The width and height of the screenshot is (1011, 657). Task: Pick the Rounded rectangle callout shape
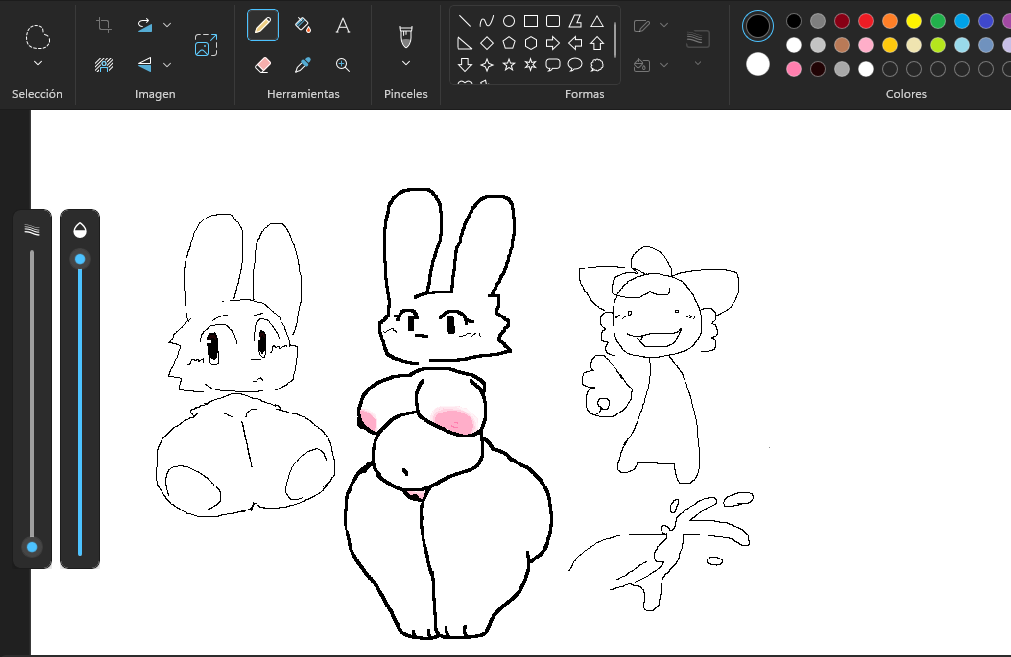553,64
